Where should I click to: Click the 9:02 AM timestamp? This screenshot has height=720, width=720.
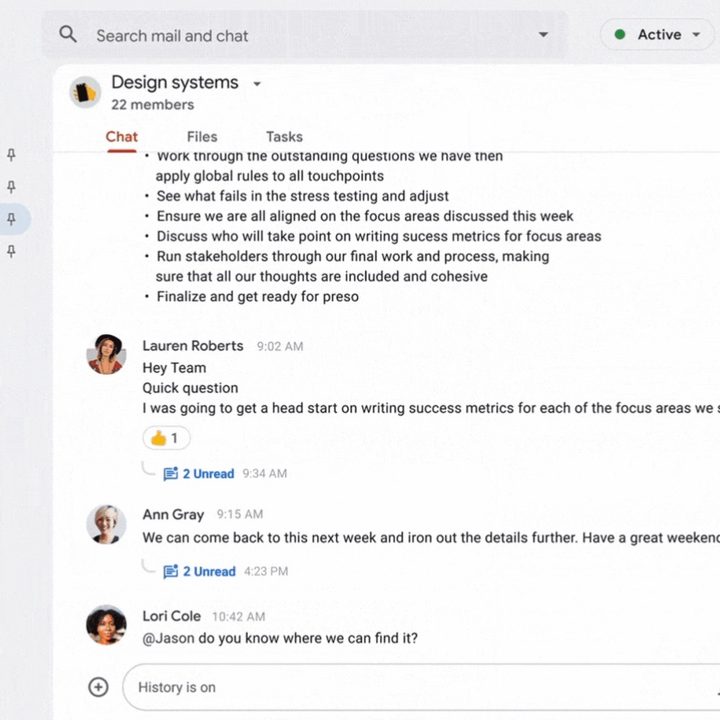point(280,347)
